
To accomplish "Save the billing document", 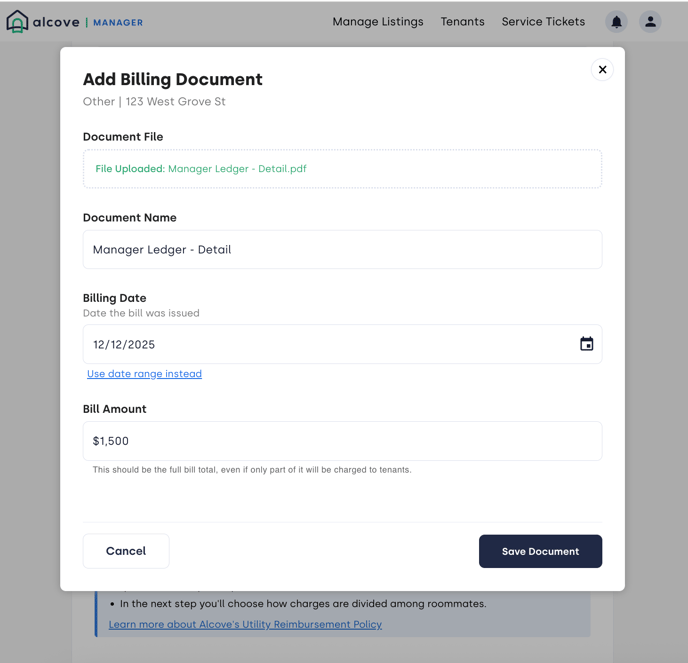I will click(x=540, y=552).
